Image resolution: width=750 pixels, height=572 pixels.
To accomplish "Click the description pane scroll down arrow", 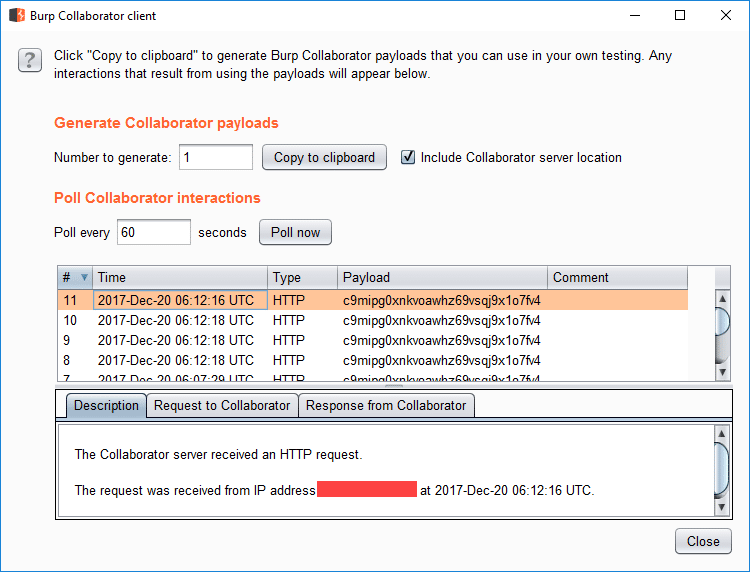I will click(721, 507).
